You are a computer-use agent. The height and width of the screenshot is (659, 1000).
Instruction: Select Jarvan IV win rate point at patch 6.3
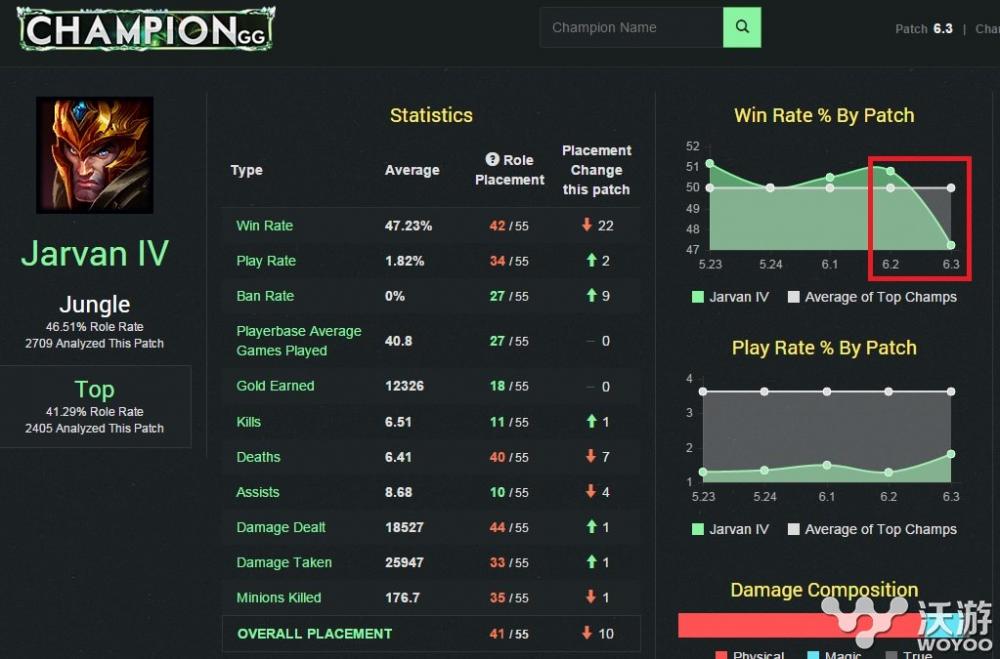(951, 246)
